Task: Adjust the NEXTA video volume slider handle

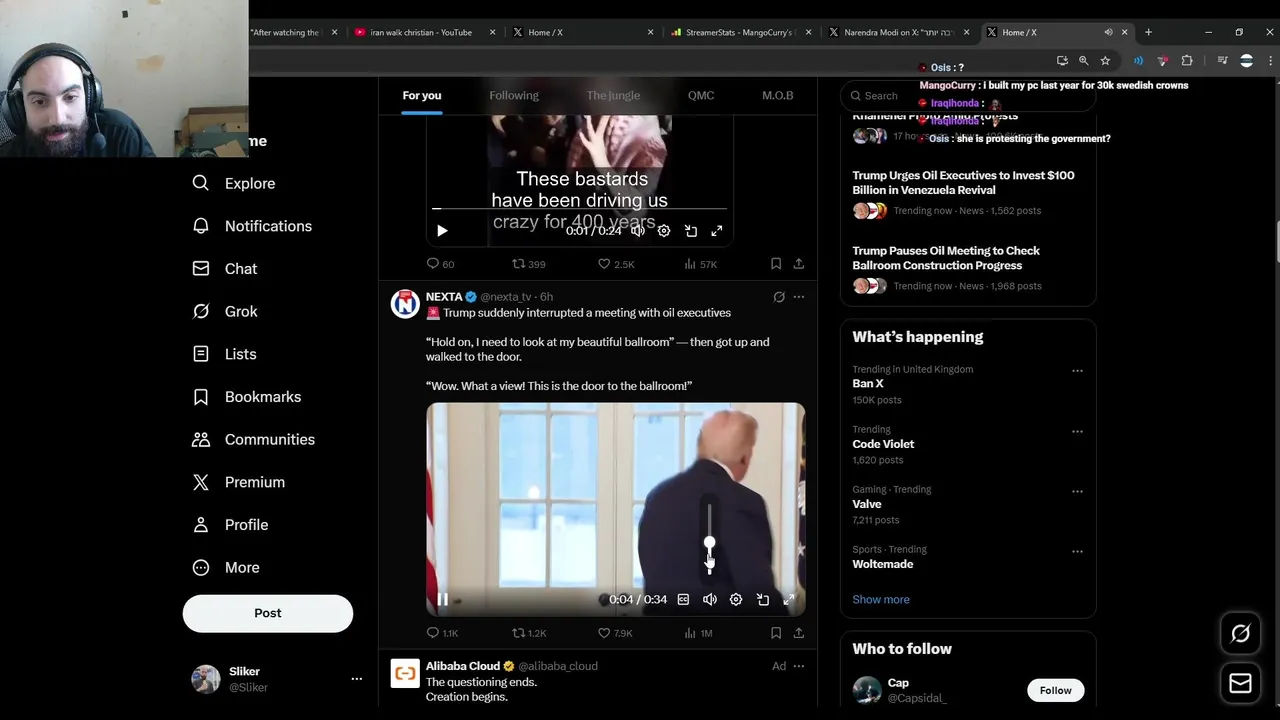Action: tap(709, 543)
